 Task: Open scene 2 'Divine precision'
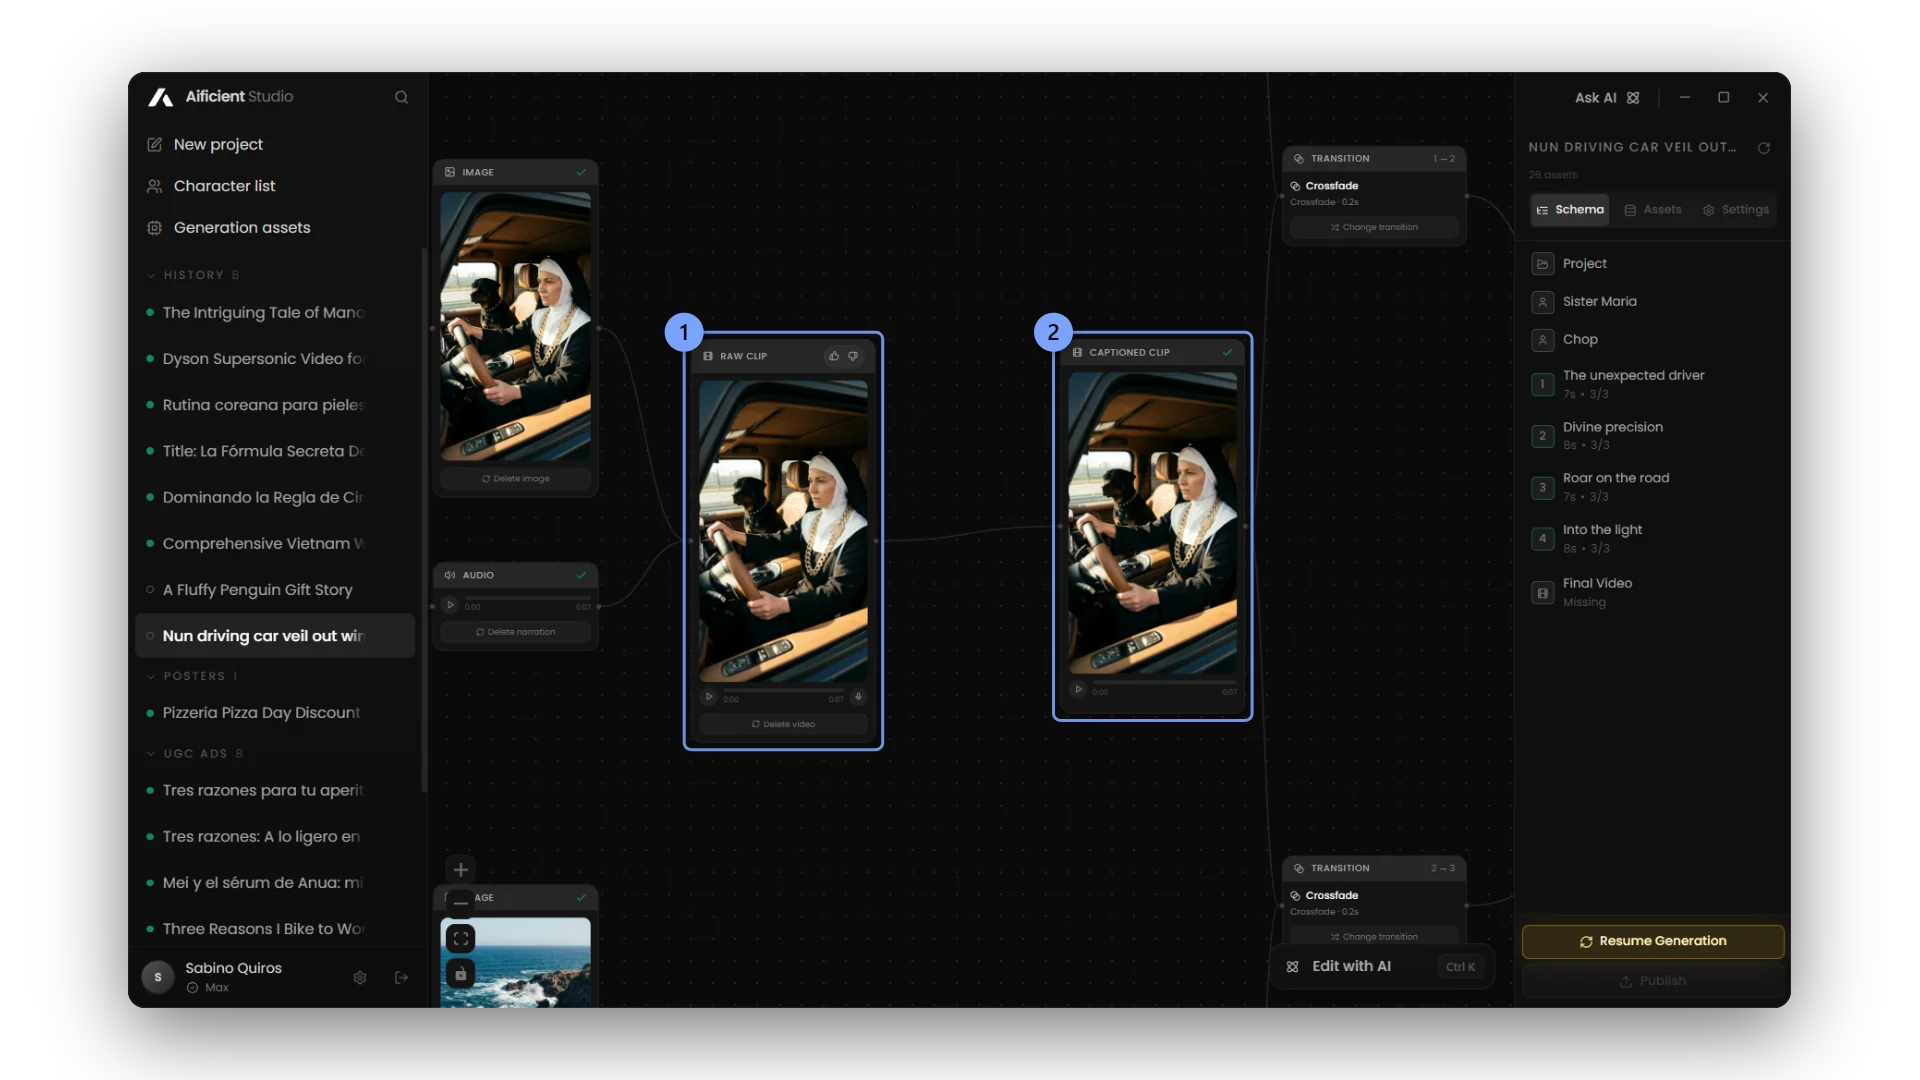1652,435
